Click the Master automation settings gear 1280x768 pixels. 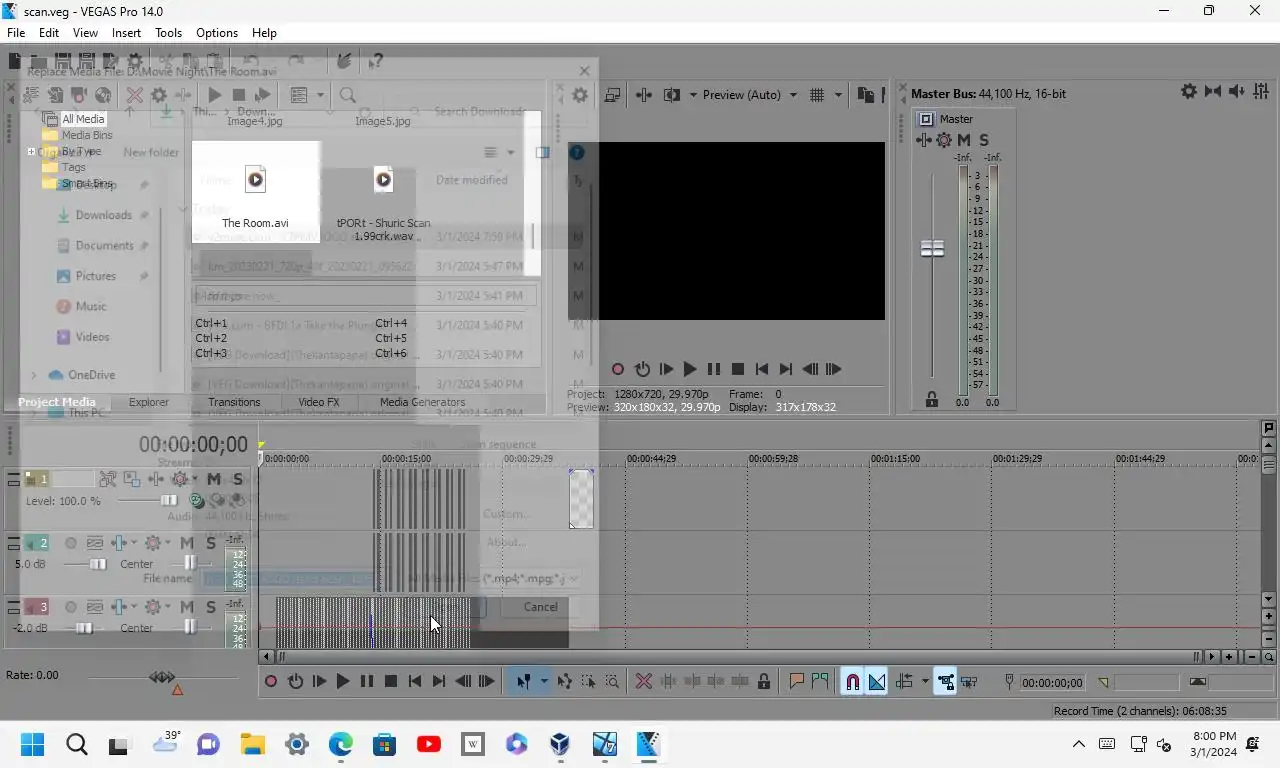944,140
